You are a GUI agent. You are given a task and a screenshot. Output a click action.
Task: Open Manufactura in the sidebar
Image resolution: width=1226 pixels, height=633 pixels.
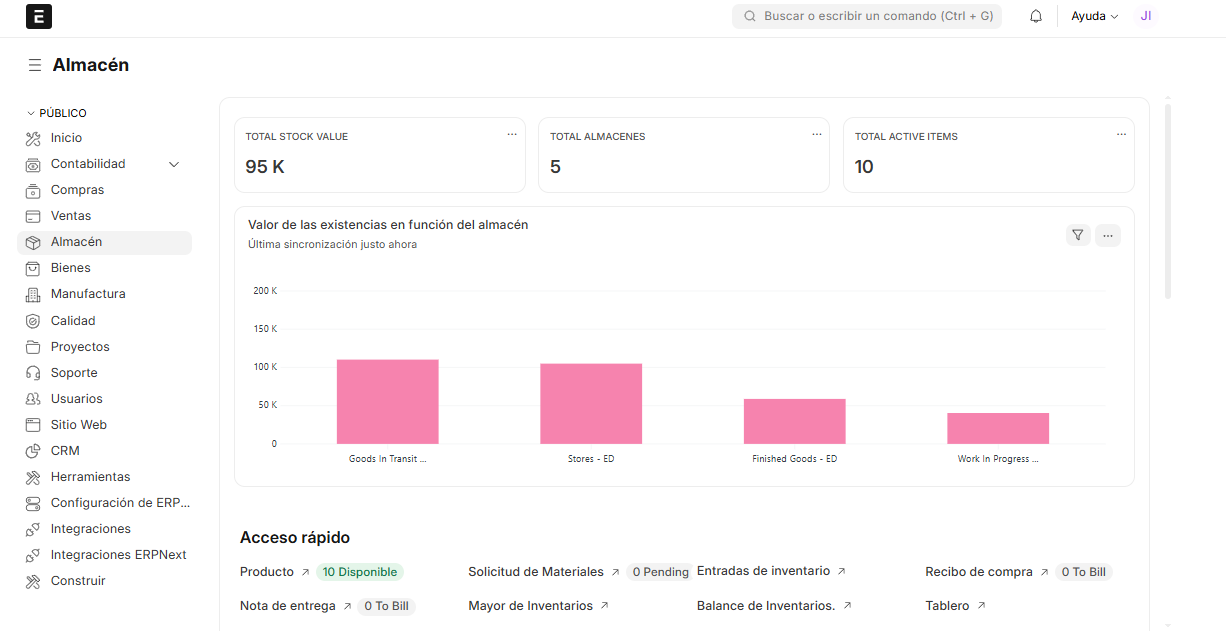(x=88, y=294)
